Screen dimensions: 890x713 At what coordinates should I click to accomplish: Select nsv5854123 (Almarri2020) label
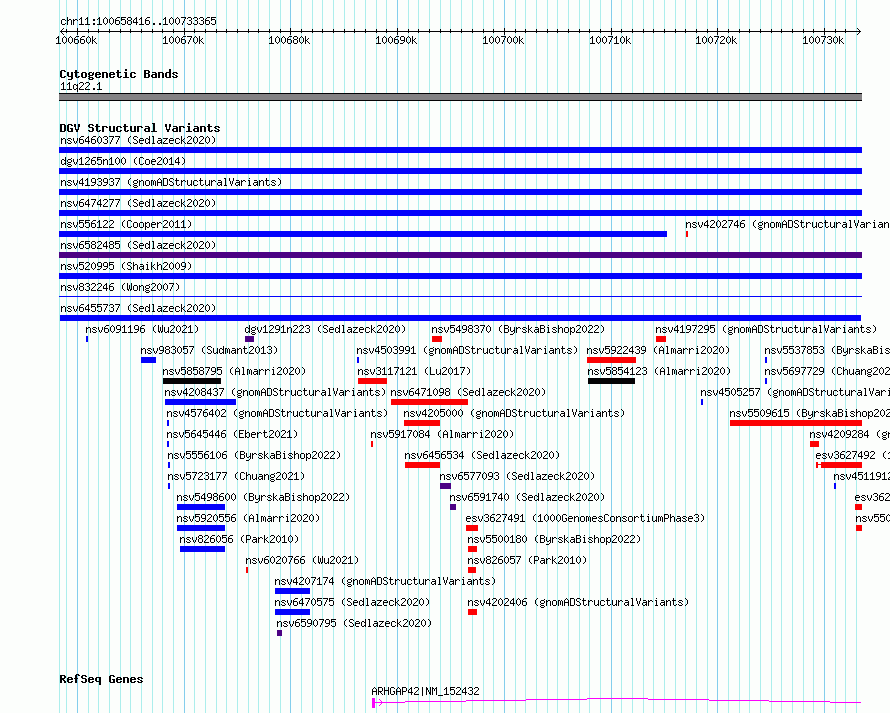coord(659,371)
